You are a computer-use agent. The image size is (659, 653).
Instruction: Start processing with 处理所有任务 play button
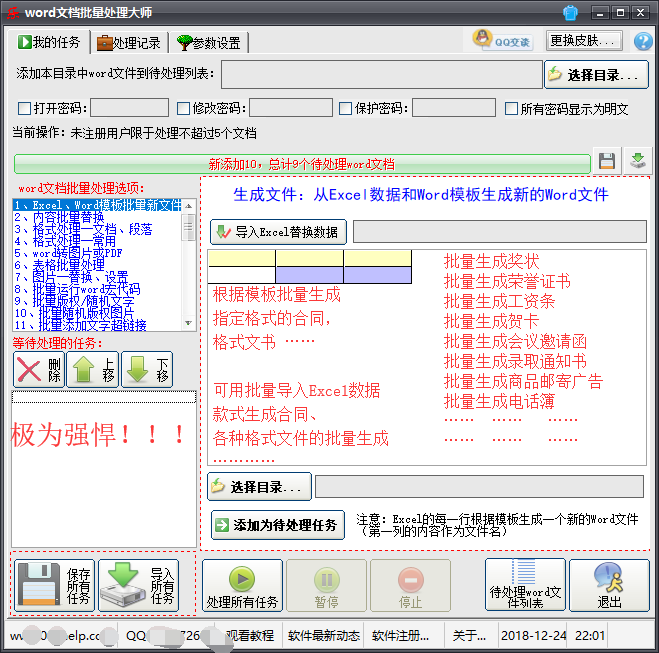243,586
